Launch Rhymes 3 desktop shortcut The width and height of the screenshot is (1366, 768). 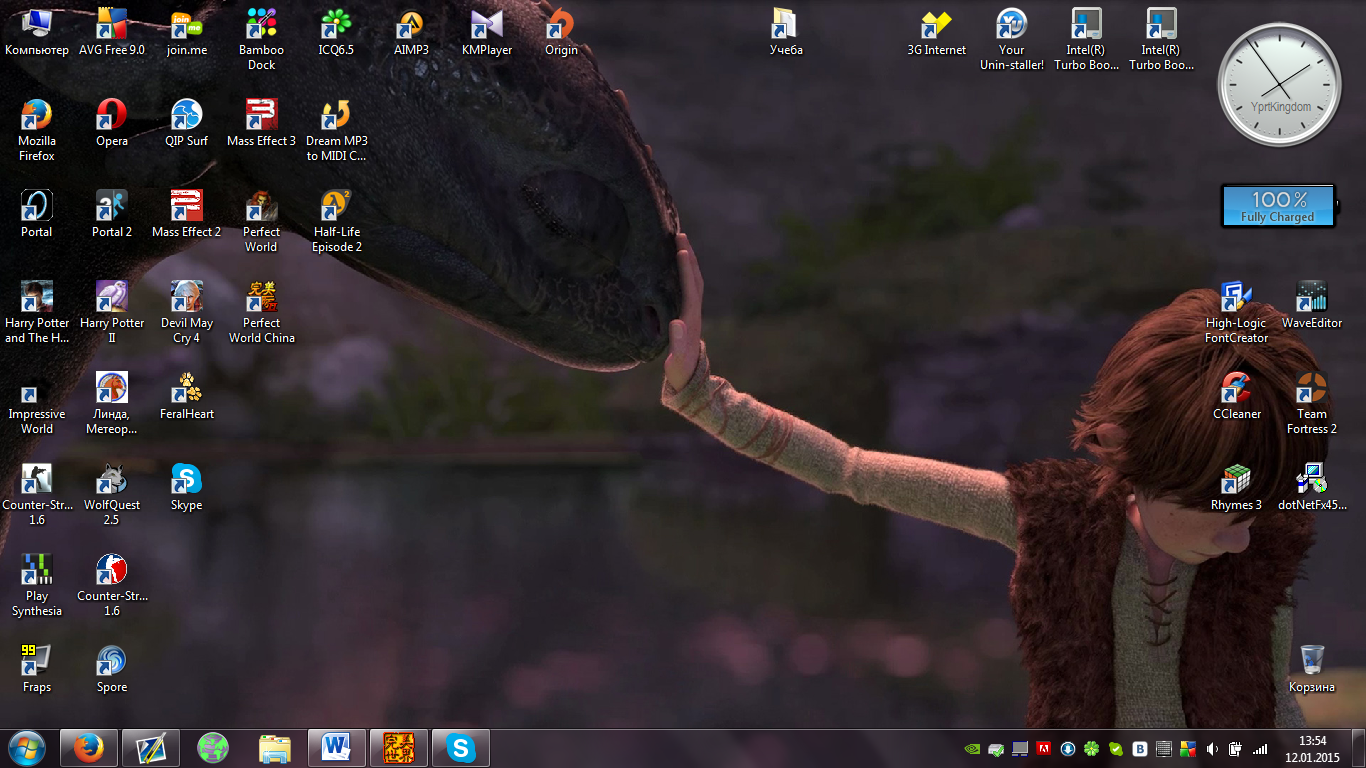pyautogui.click(x=1236, y=487)
